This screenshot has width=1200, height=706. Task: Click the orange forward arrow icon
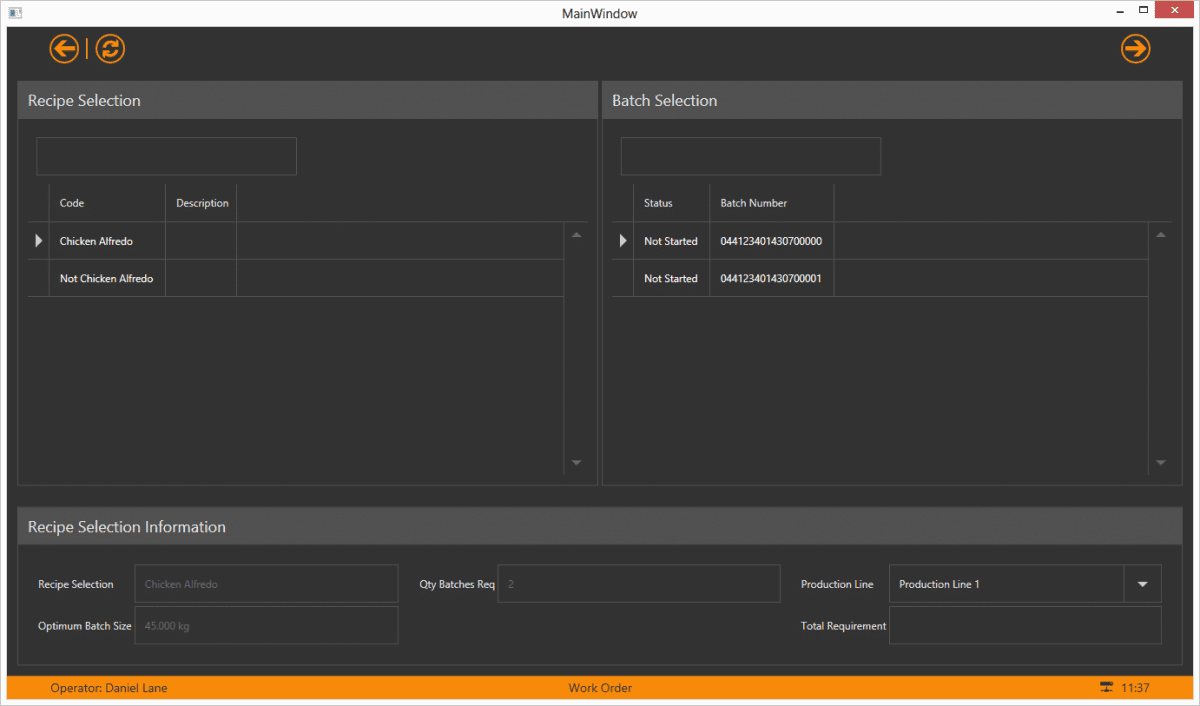click(x=1135, y=49)
